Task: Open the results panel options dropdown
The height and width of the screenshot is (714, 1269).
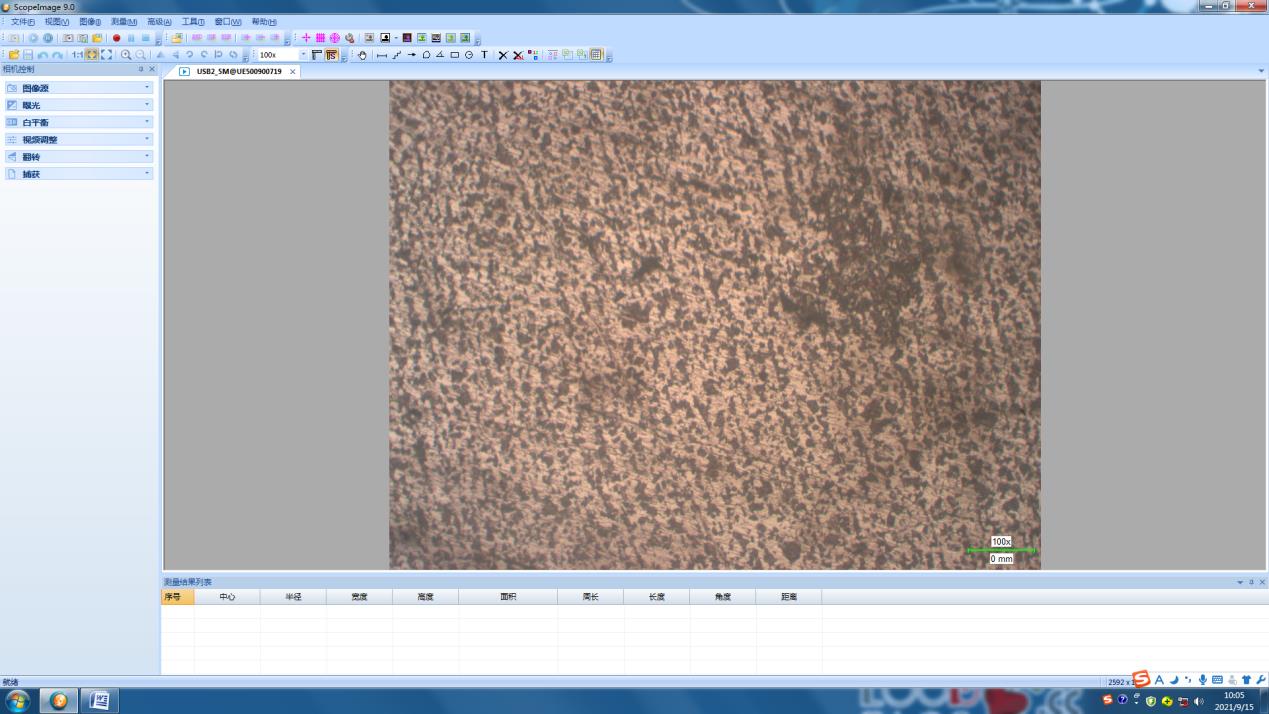Action: (x=1240, y=582)
